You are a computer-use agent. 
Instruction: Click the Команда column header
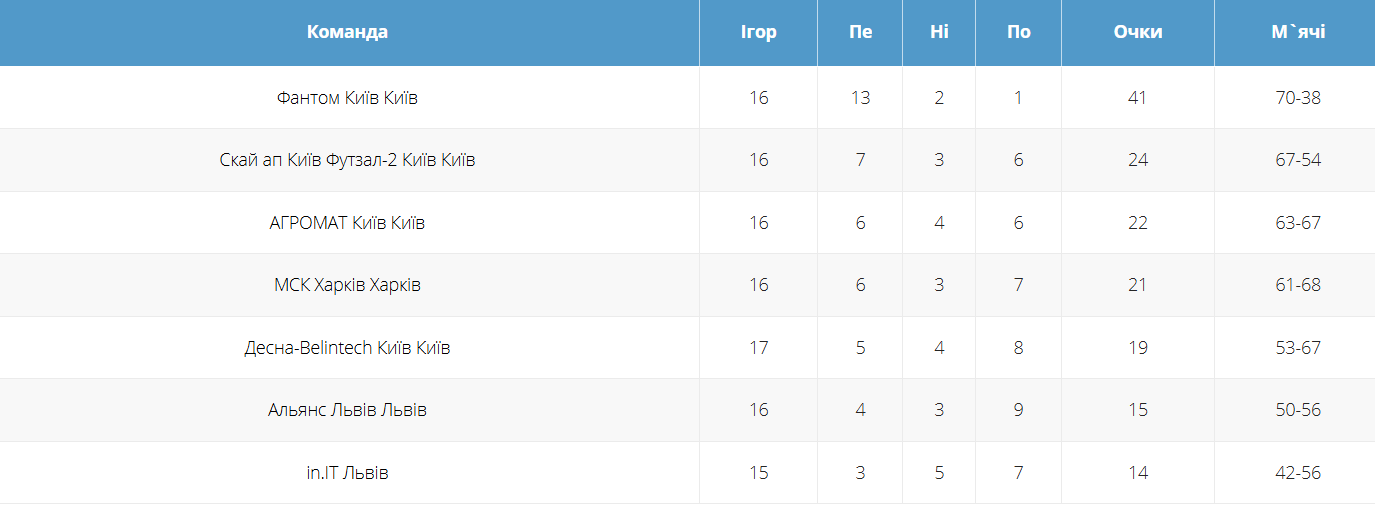pyautogui.click(x=347, y=32)
